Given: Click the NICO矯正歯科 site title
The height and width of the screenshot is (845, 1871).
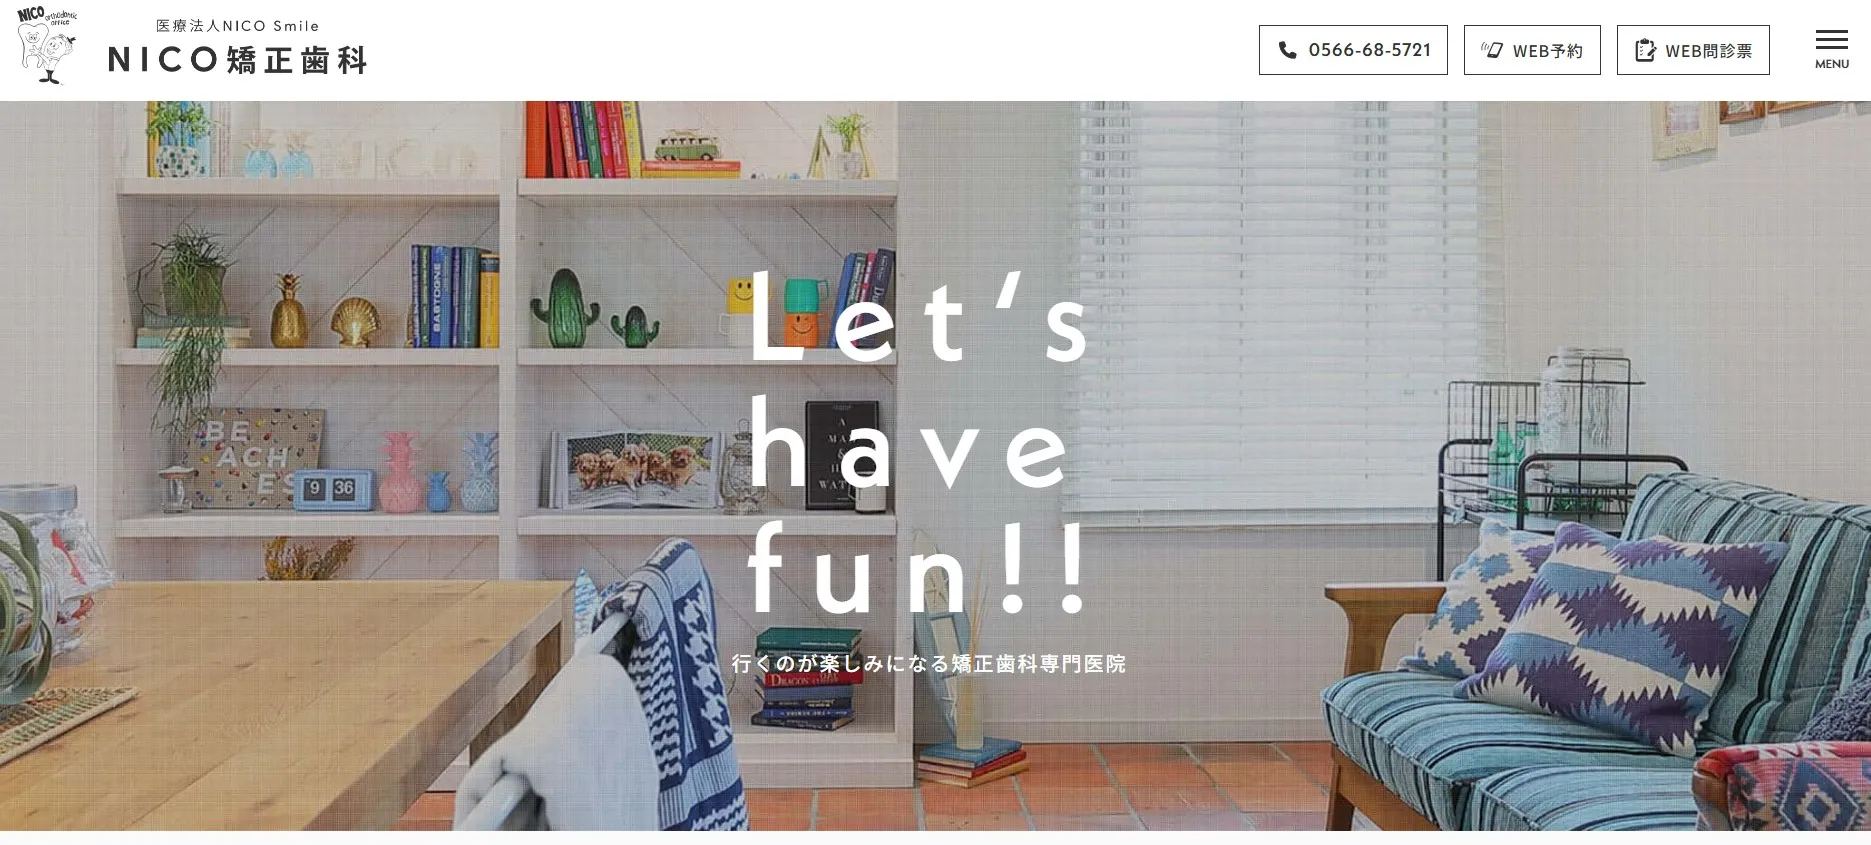Looking at the screenshot, I should (238, 60).
